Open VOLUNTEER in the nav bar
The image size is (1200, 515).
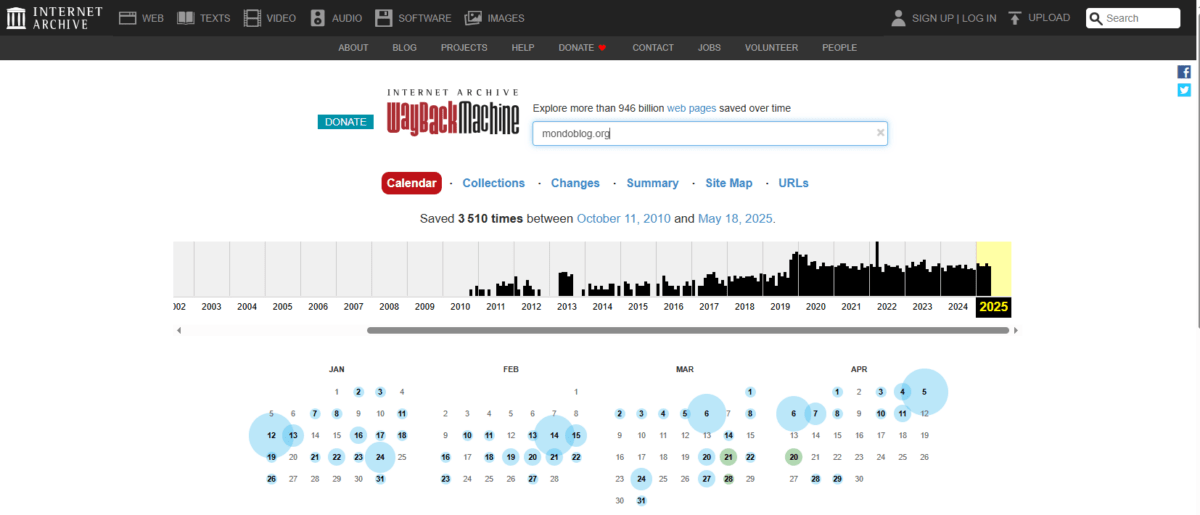point(771,48)
